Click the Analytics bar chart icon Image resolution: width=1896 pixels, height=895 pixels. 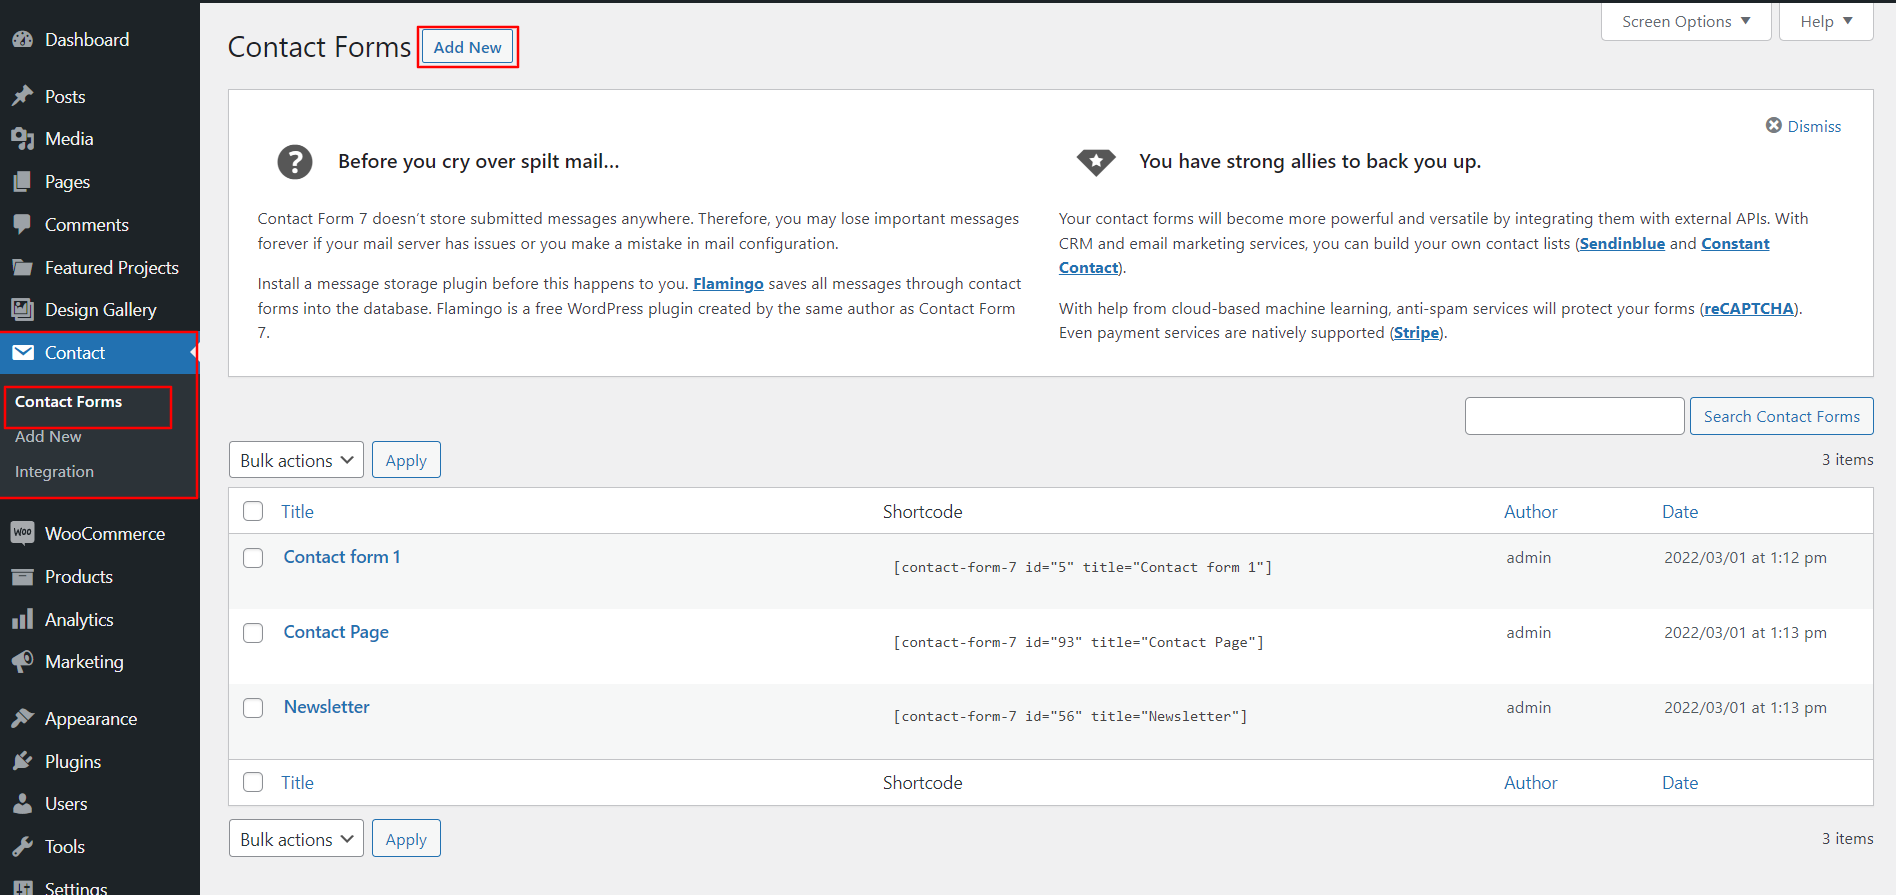22,620
